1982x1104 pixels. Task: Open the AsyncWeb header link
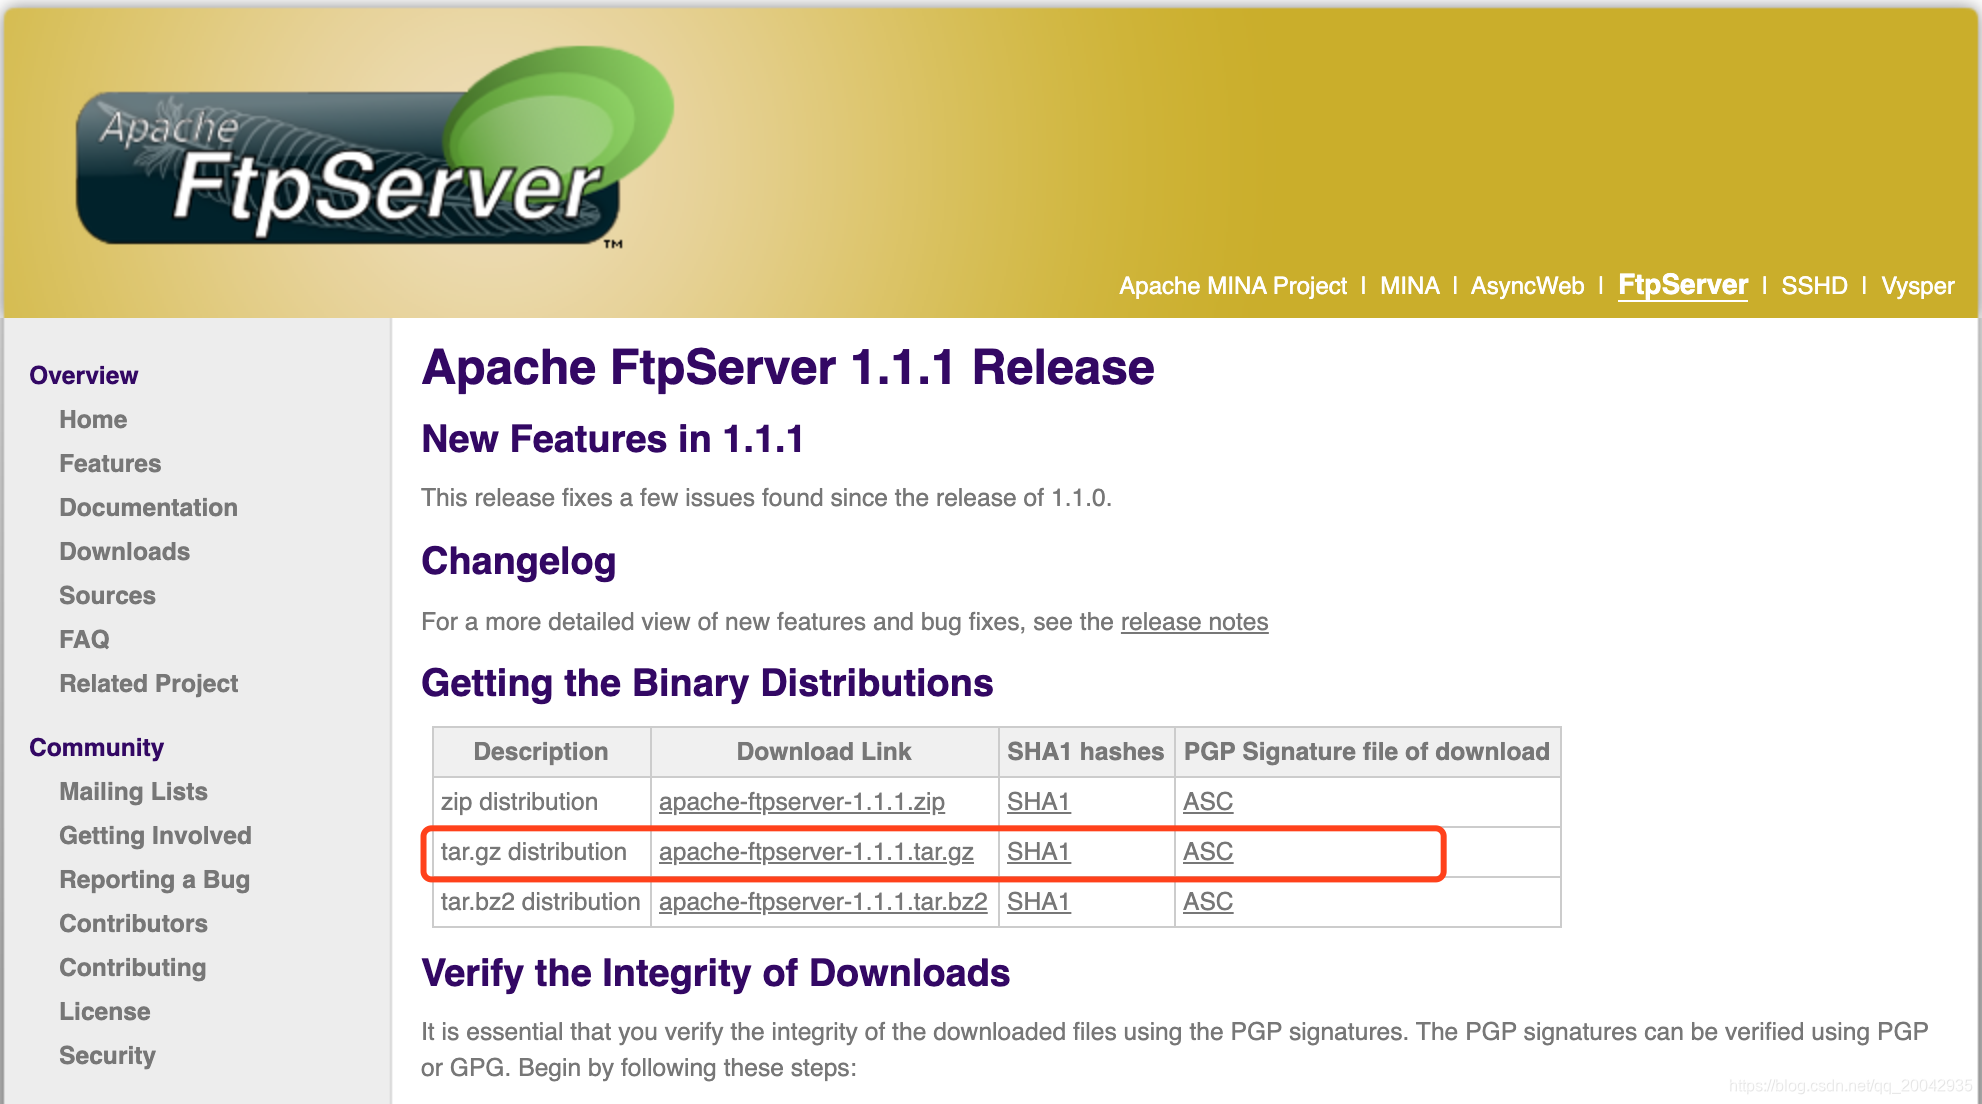(1527, 286)
